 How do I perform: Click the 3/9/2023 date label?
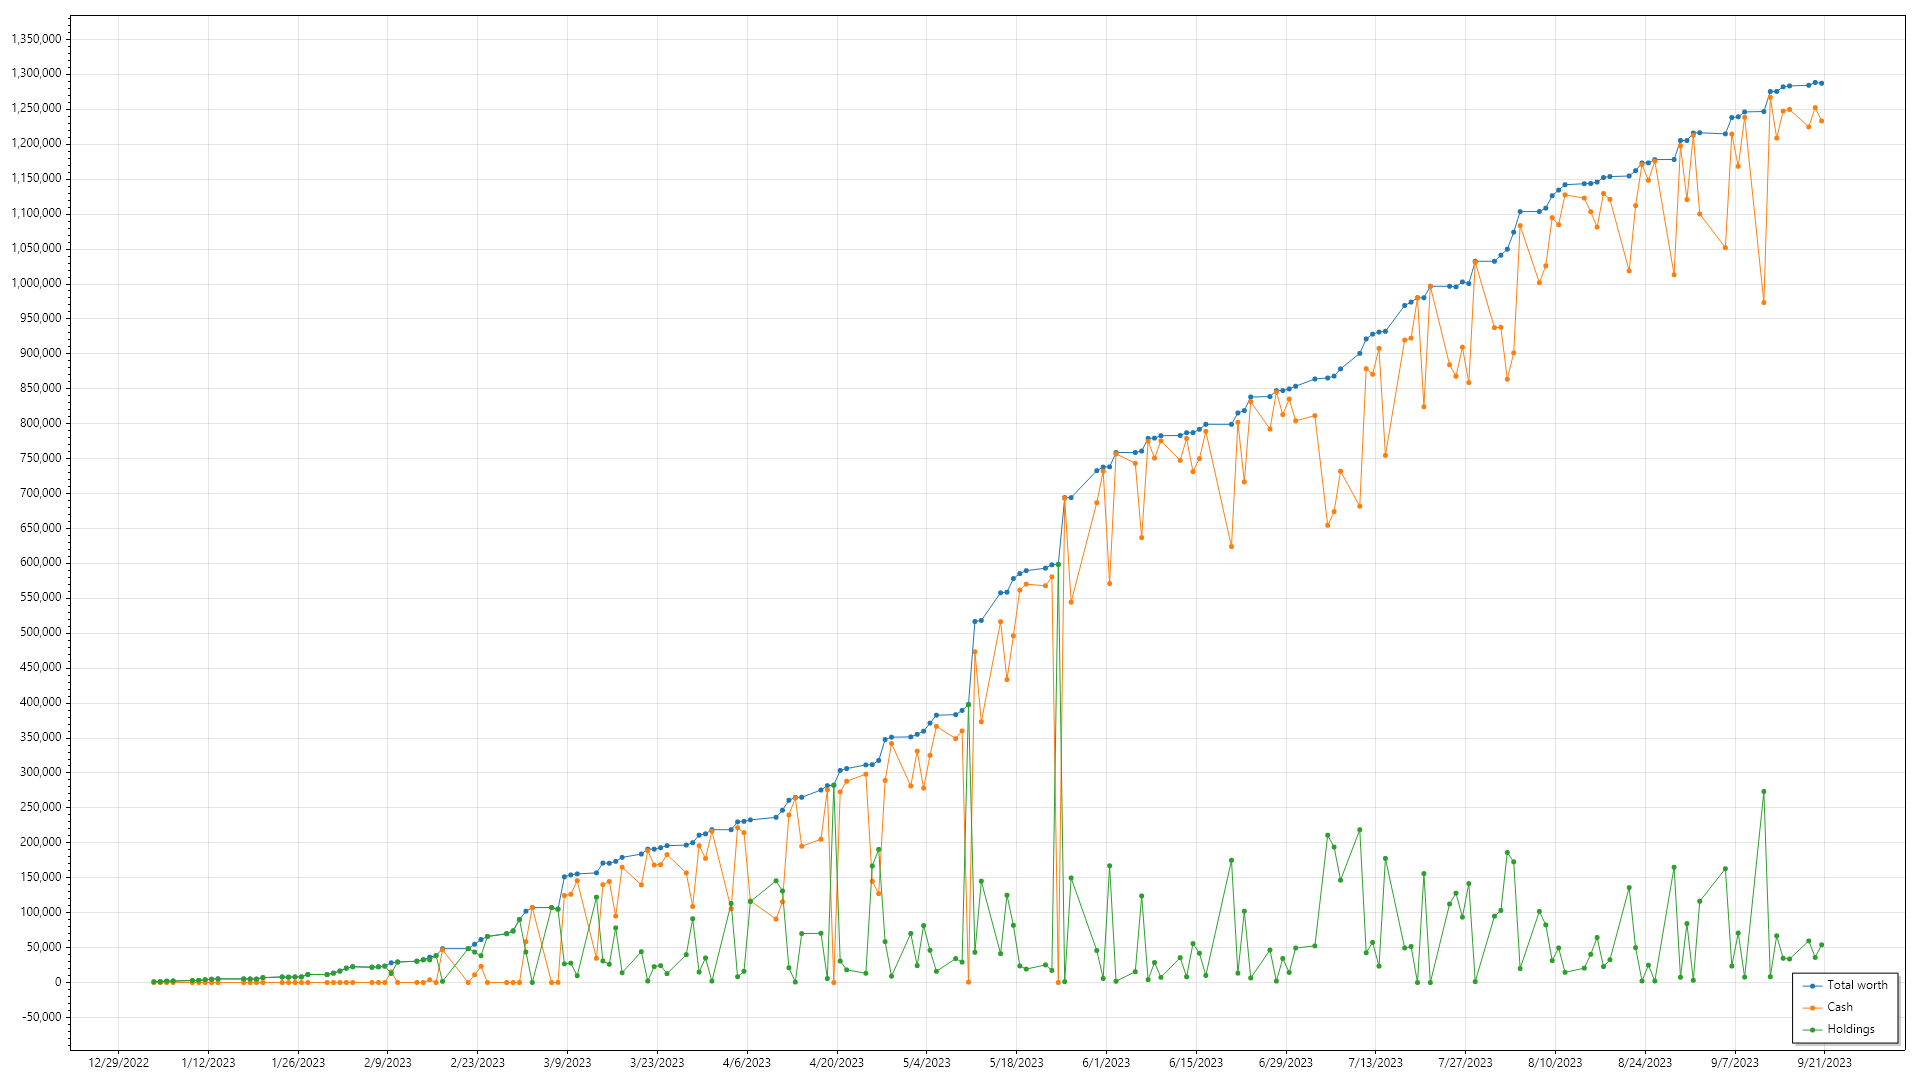568,1063
